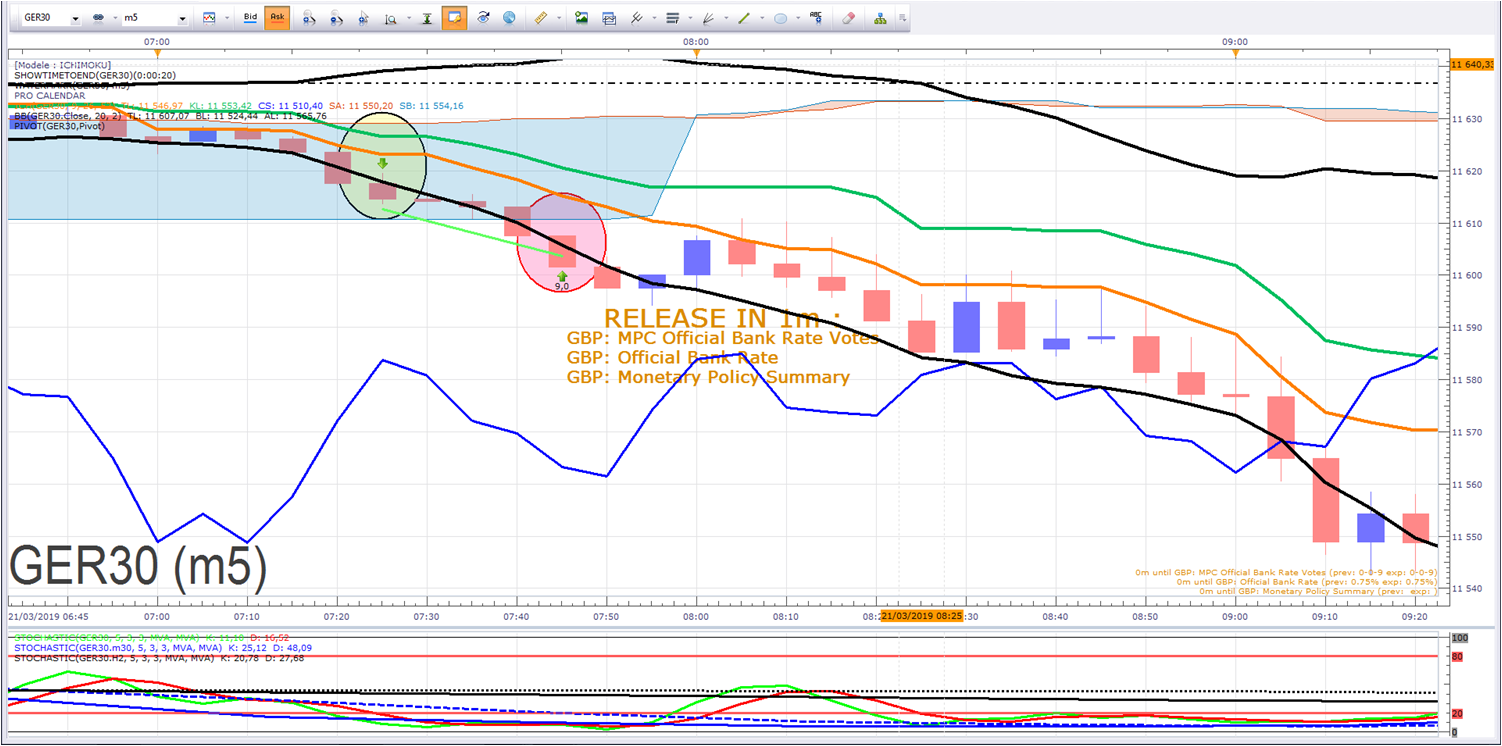1502x746 pixels.
Task: Expand the fan lines dropdown arrow
Action: [x=724, y=18]
